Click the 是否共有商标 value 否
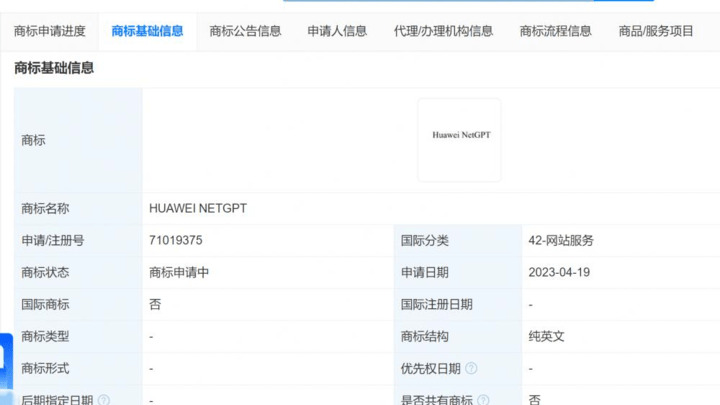The height and width of the screenshot is (405, 720). (534, 400)
